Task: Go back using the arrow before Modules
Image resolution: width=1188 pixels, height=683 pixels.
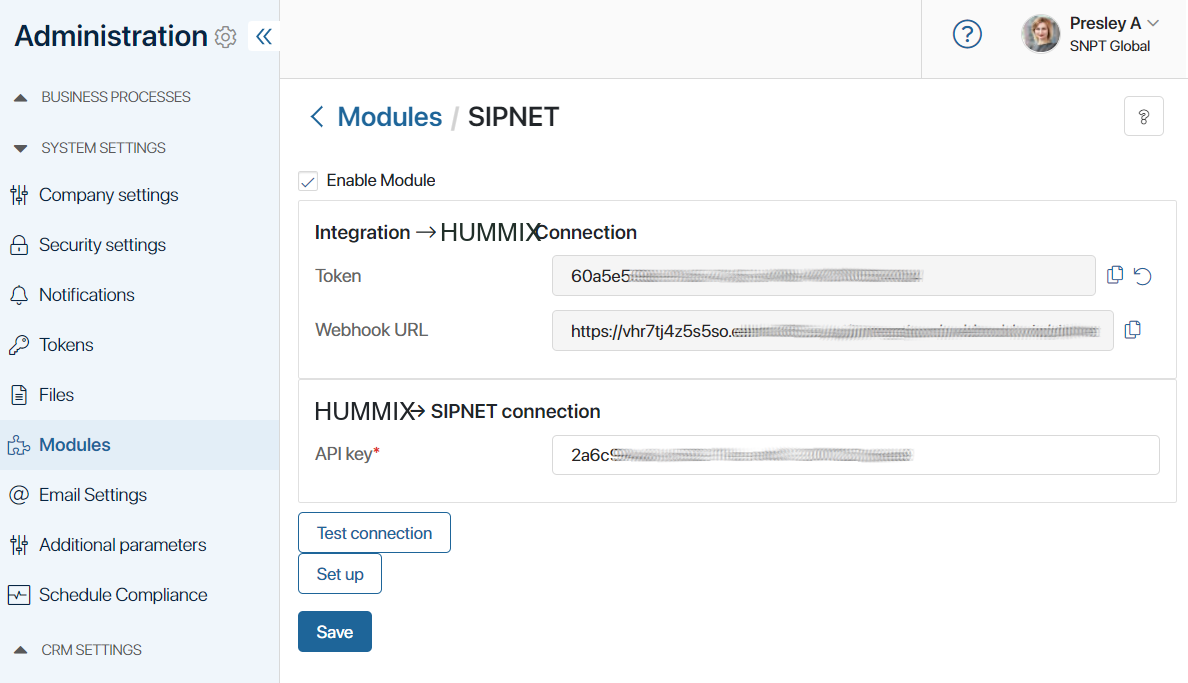Action: pyautogui.click(x=317, y=117)
